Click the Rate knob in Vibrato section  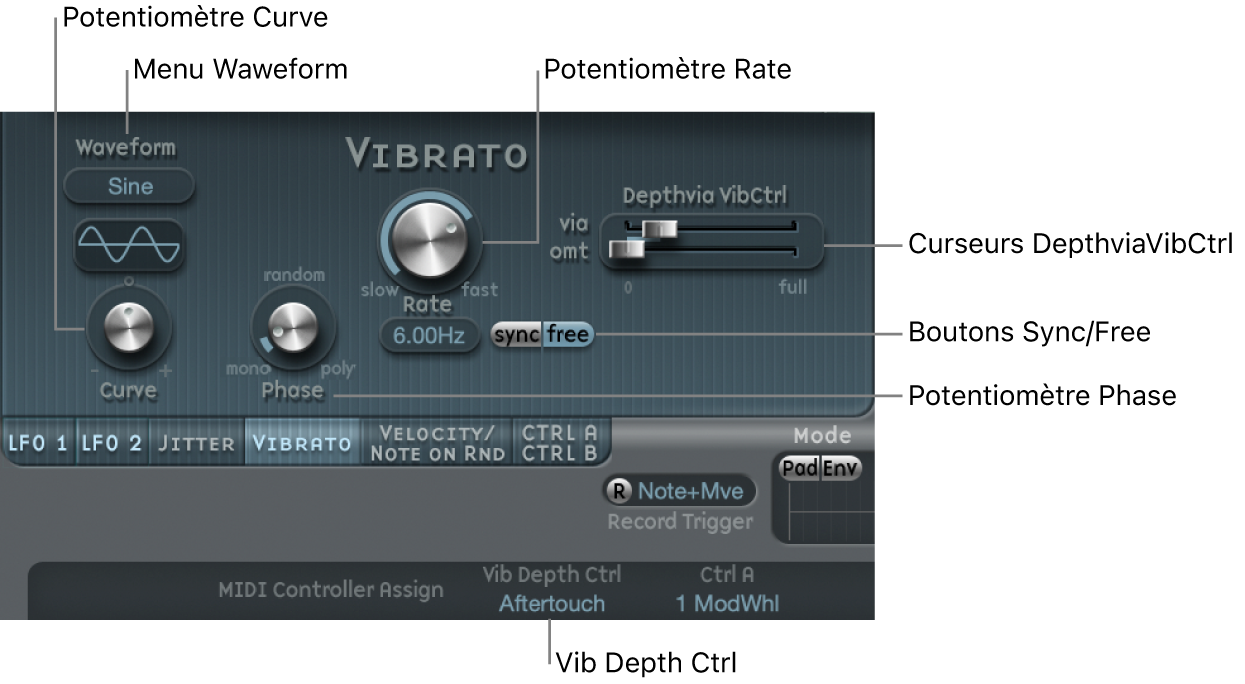[429, 240]
